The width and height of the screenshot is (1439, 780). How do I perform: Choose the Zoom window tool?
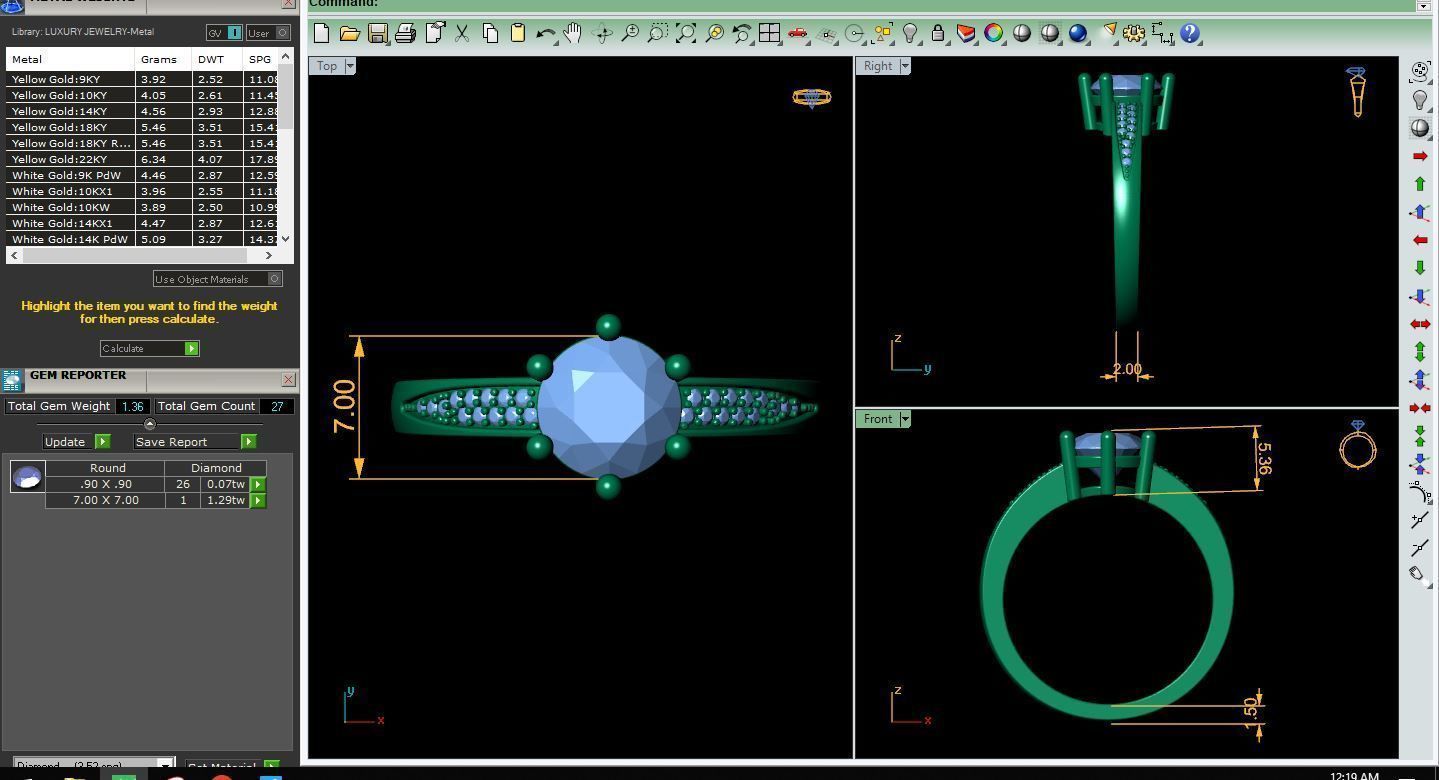[658, 33]
